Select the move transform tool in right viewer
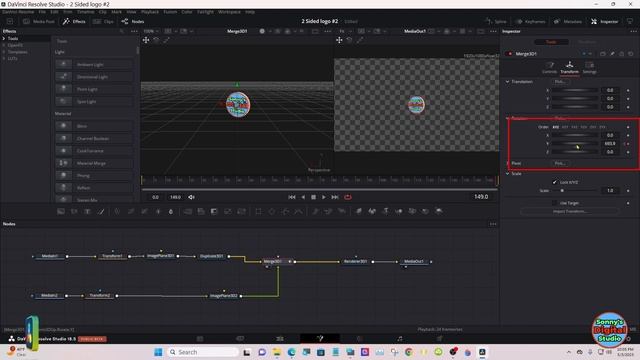 tap(339, 40)
